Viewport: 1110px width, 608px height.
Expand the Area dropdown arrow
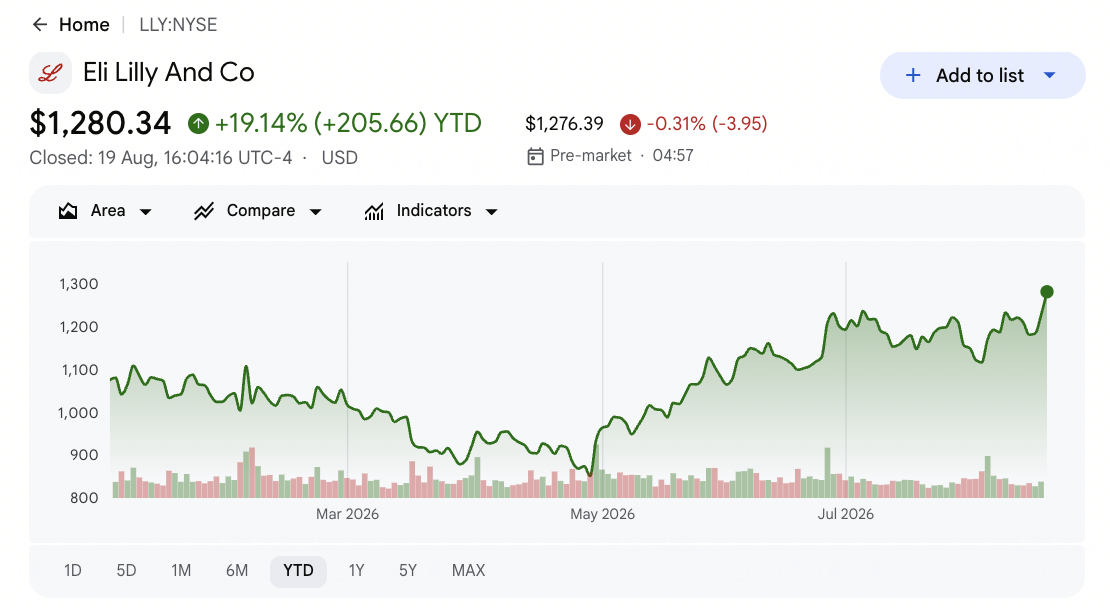pyautogui.click(x=146, y=212)
